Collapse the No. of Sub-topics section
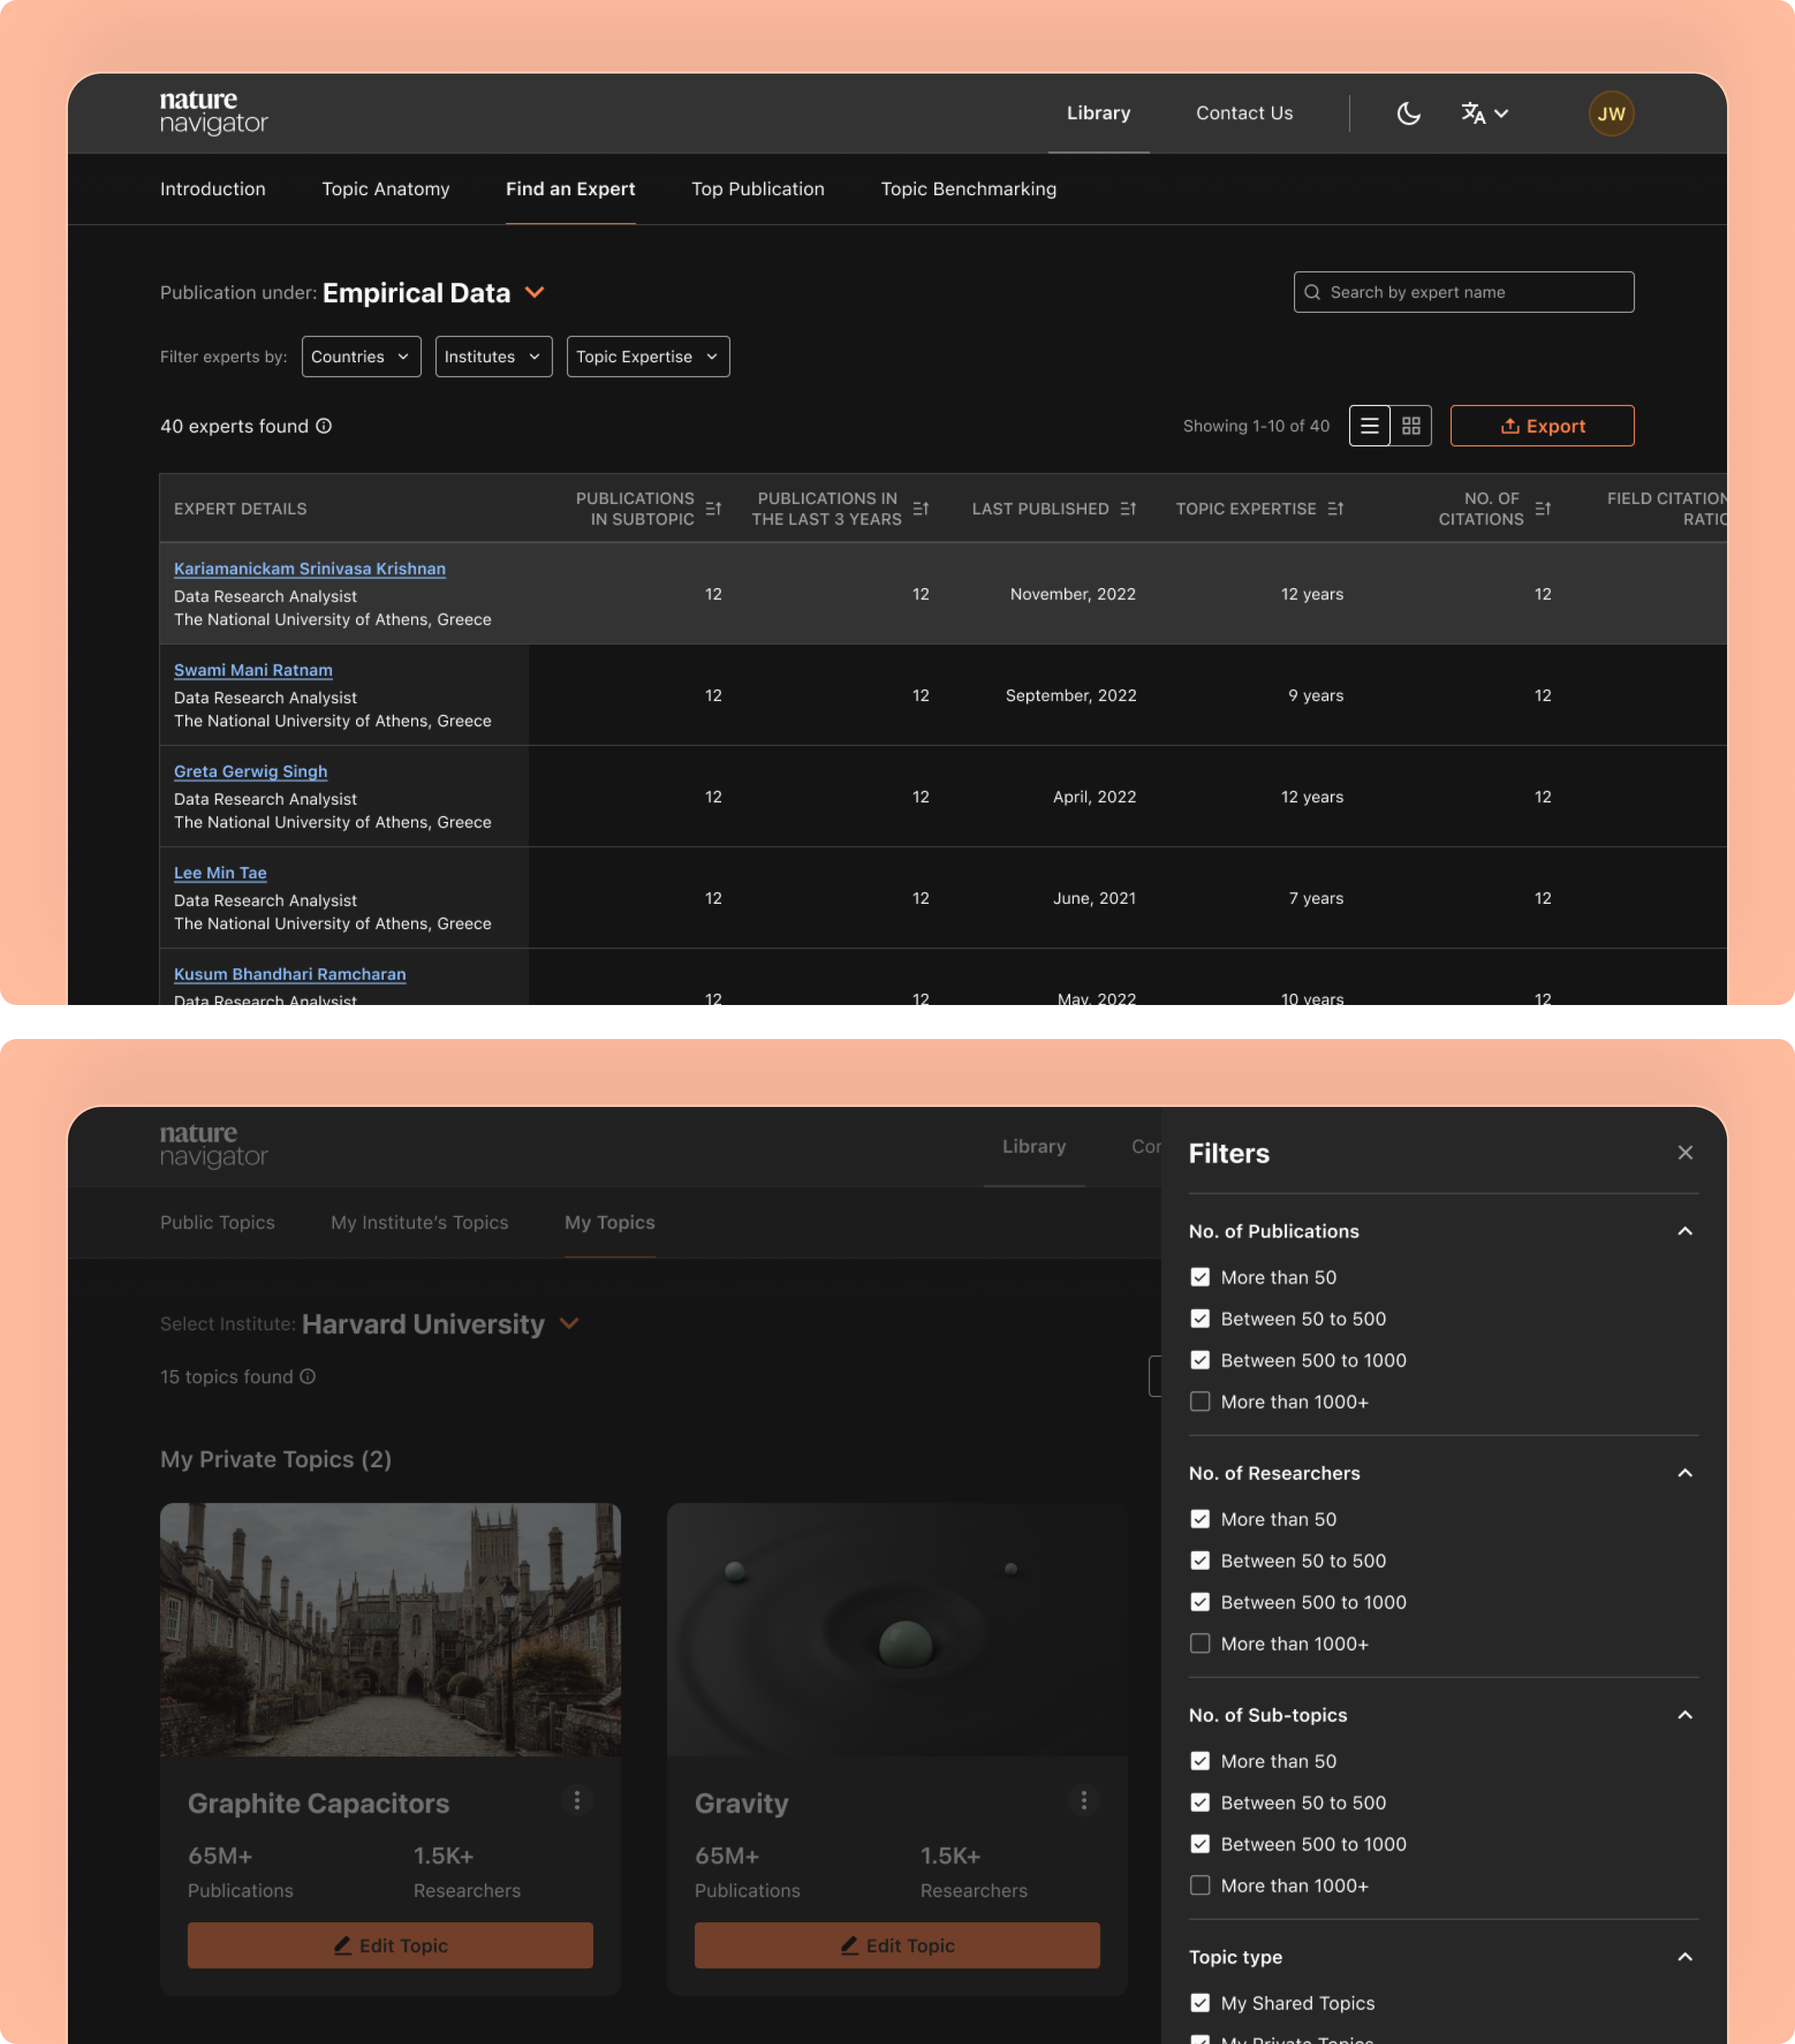 pos(1684,1715)
